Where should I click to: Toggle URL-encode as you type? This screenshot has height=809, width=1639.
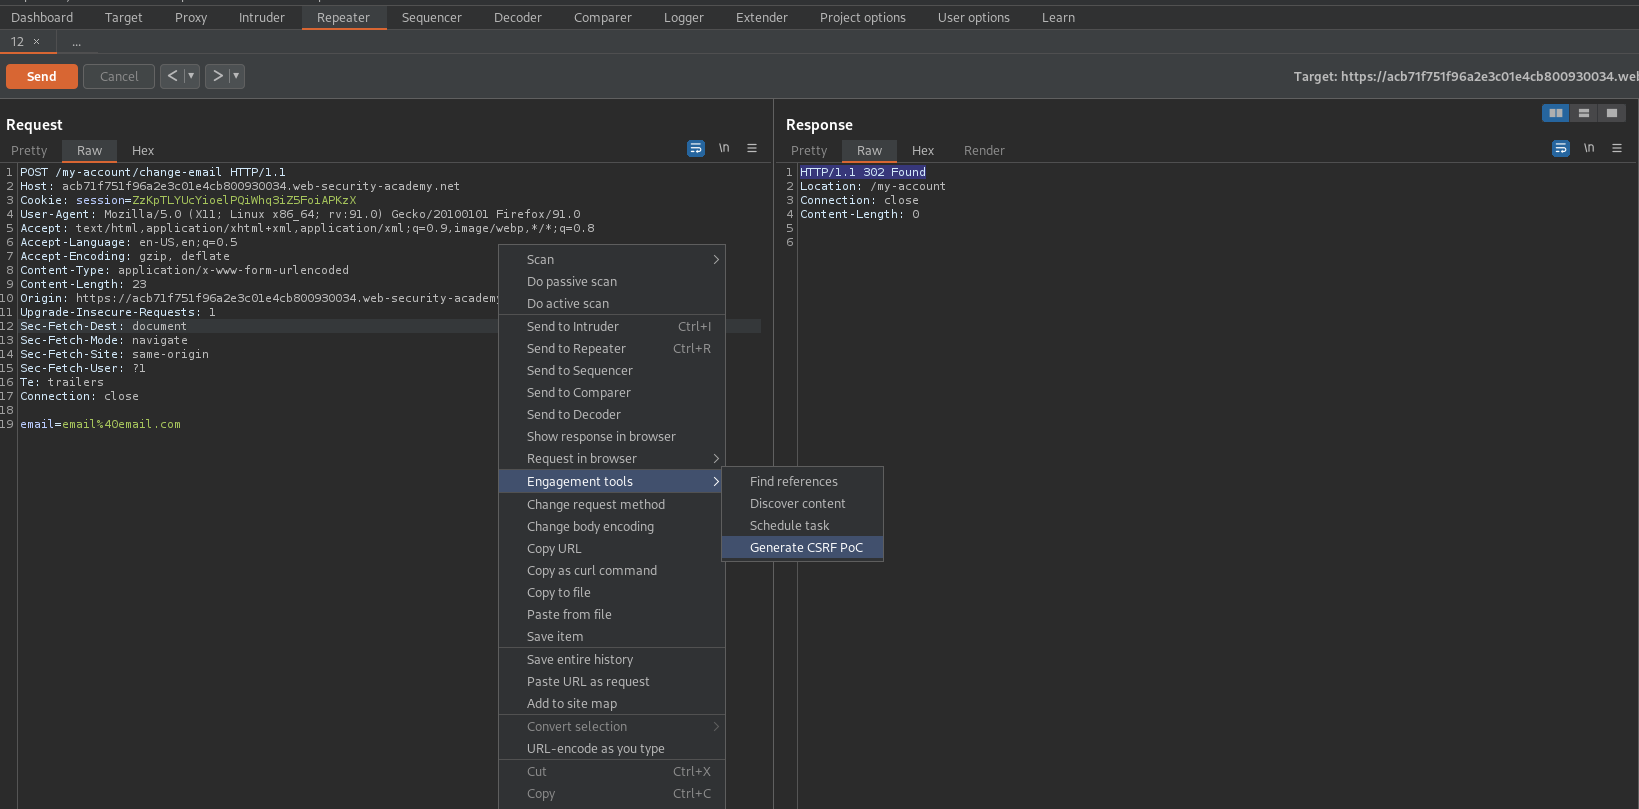click(612, 748)
